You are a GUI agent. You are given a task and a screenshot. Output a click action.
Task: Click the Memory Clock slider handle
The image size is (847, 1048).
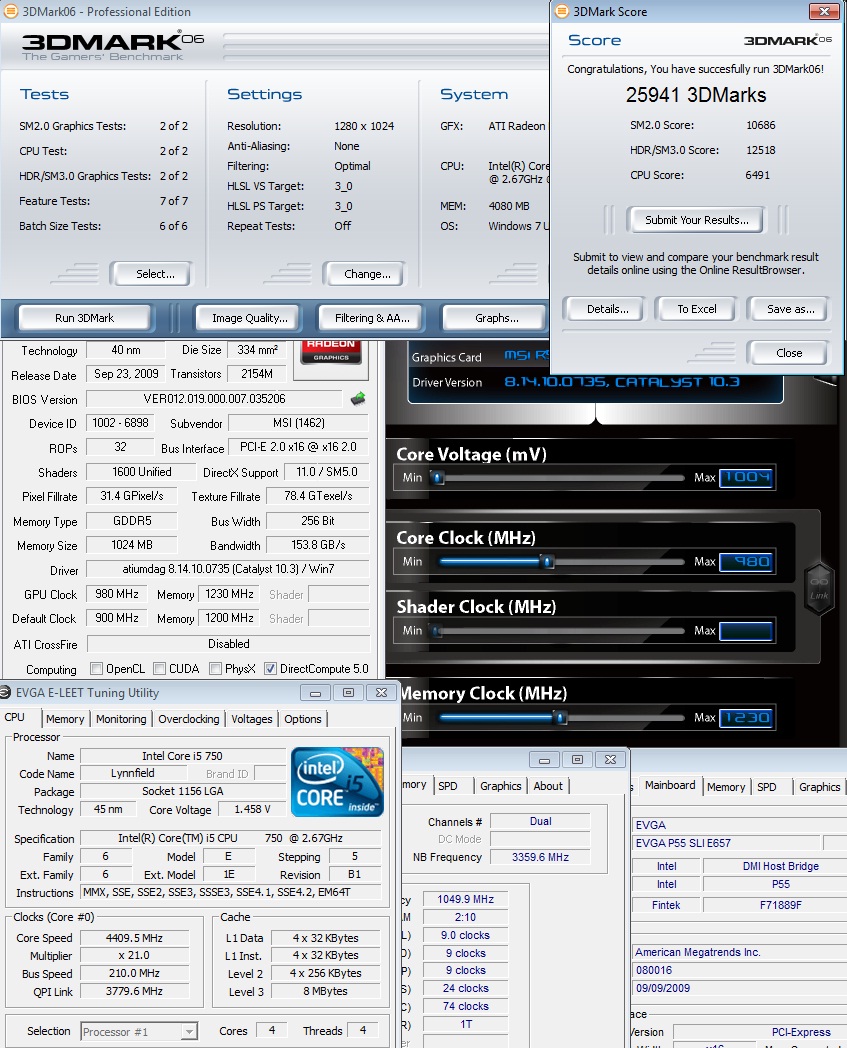pos(562,718)
